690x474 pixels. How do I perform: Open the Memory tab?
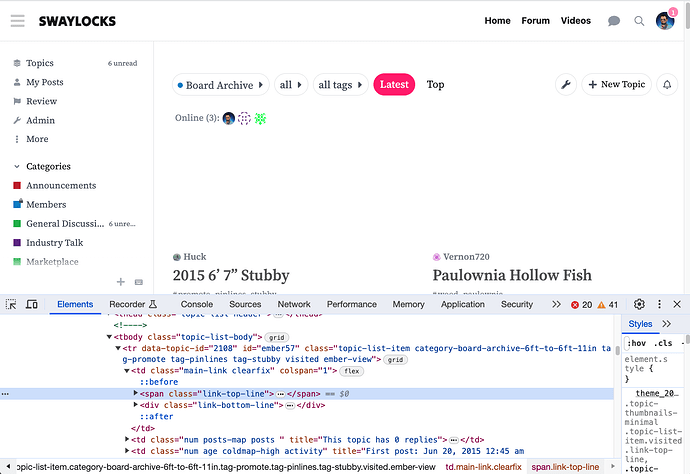pyautogui.click(x=408, y=304)
